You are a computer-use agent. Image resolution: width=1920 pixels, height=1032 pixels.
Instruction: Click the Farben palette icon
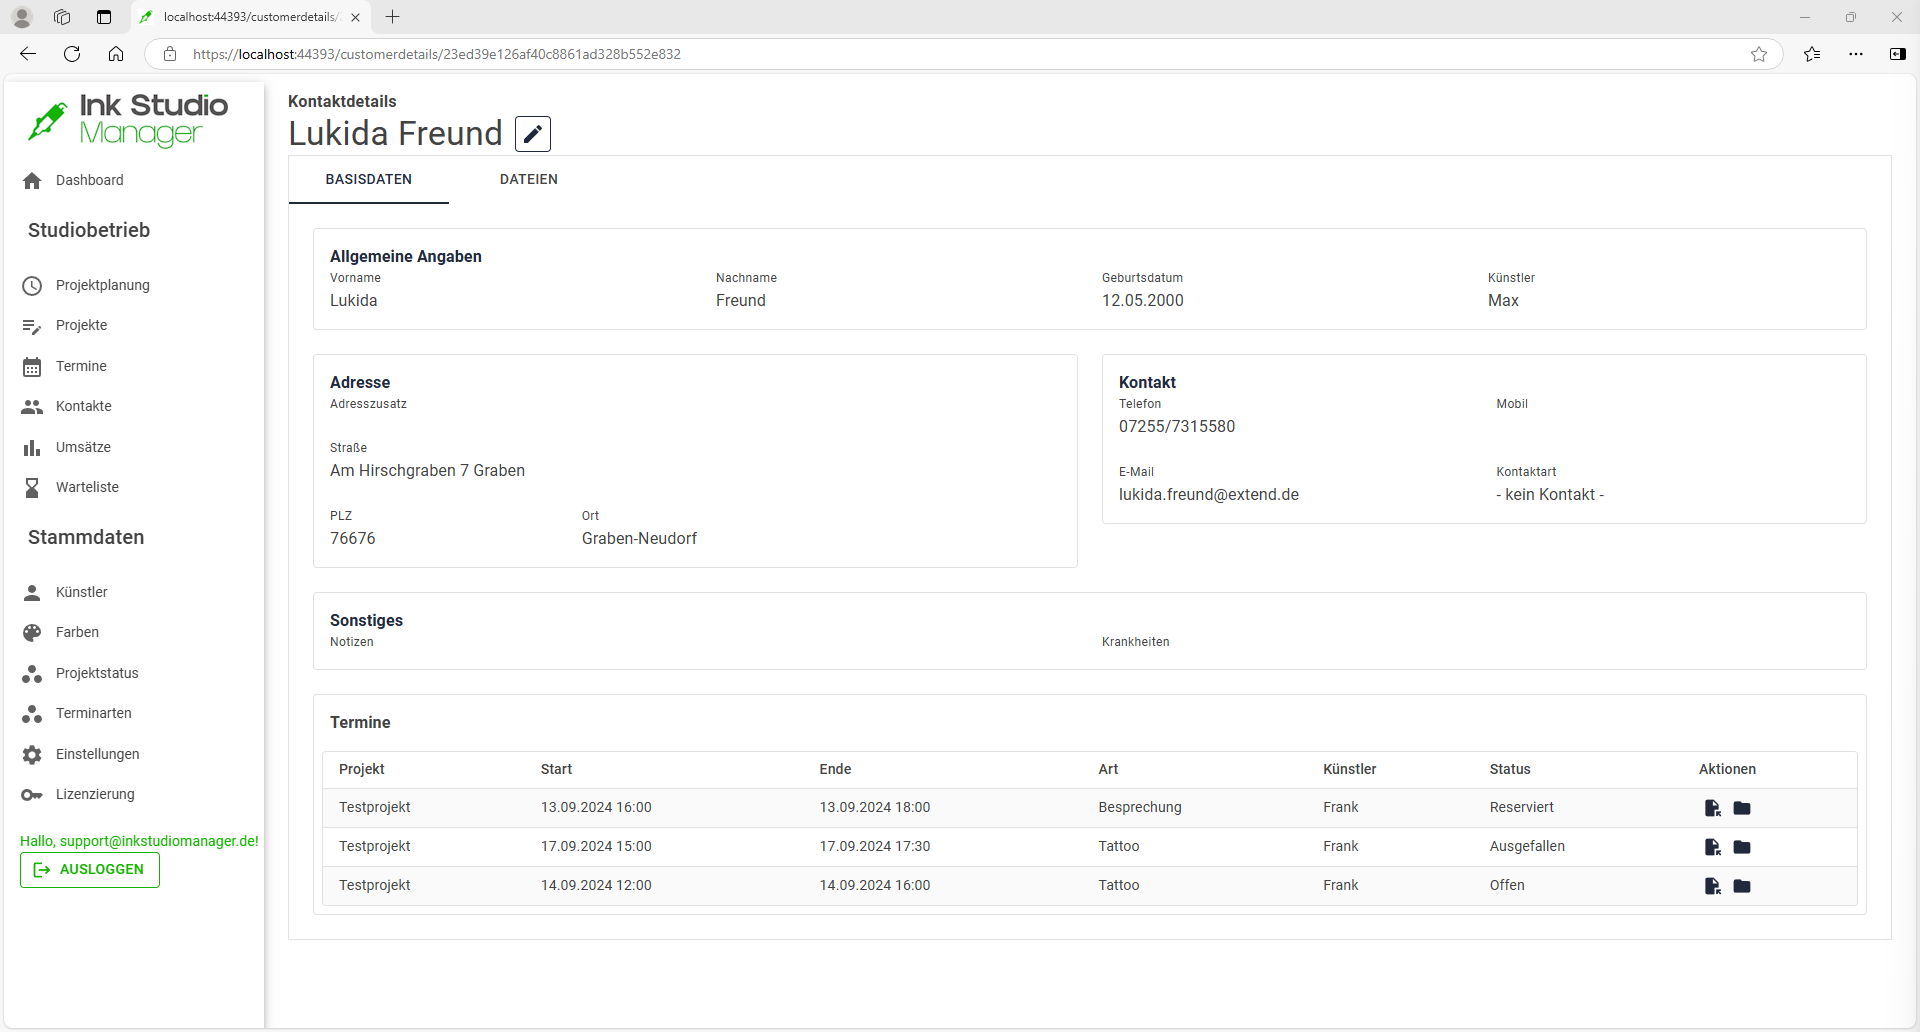pos(32,633)
